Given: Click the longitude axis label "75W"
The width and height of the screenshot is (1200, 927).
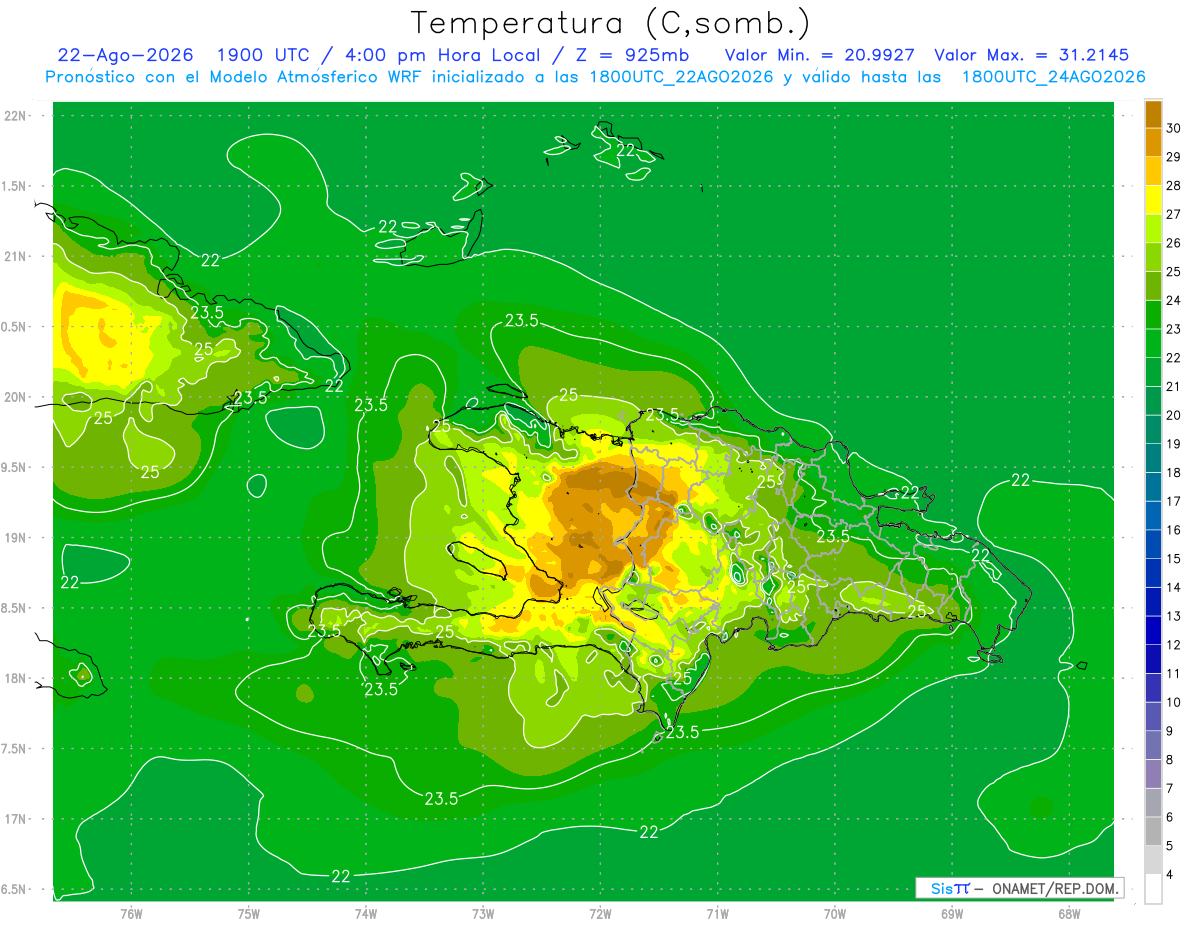Looking at the screenshot, I should 249,913.
